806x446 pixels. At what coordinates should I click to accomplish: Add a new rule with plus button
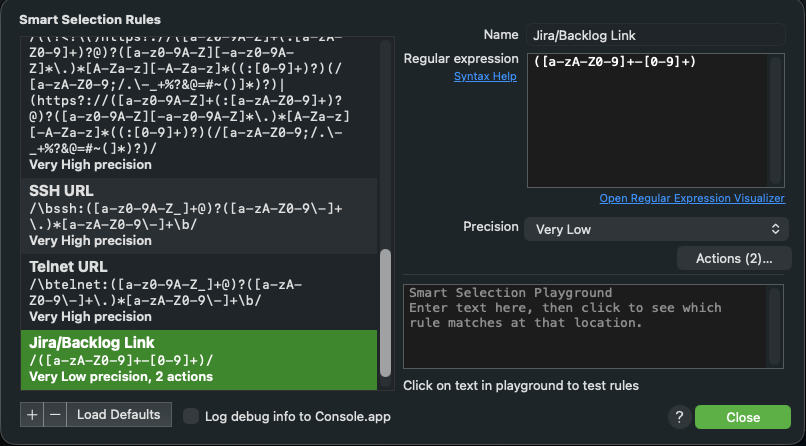[32, 415]
